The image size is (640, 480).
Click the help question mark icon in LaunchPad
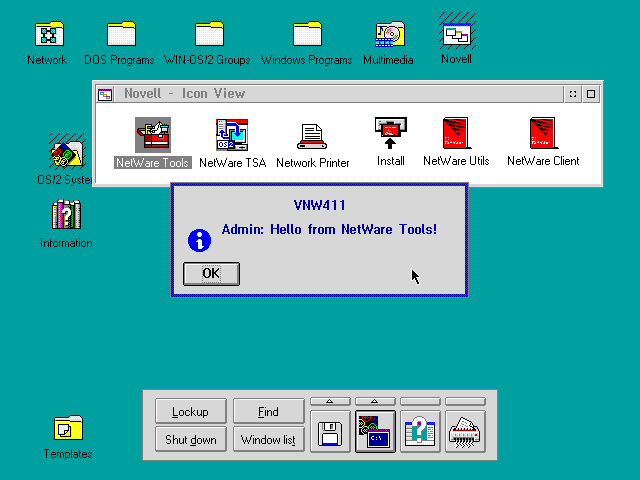[x=420, y=432]
